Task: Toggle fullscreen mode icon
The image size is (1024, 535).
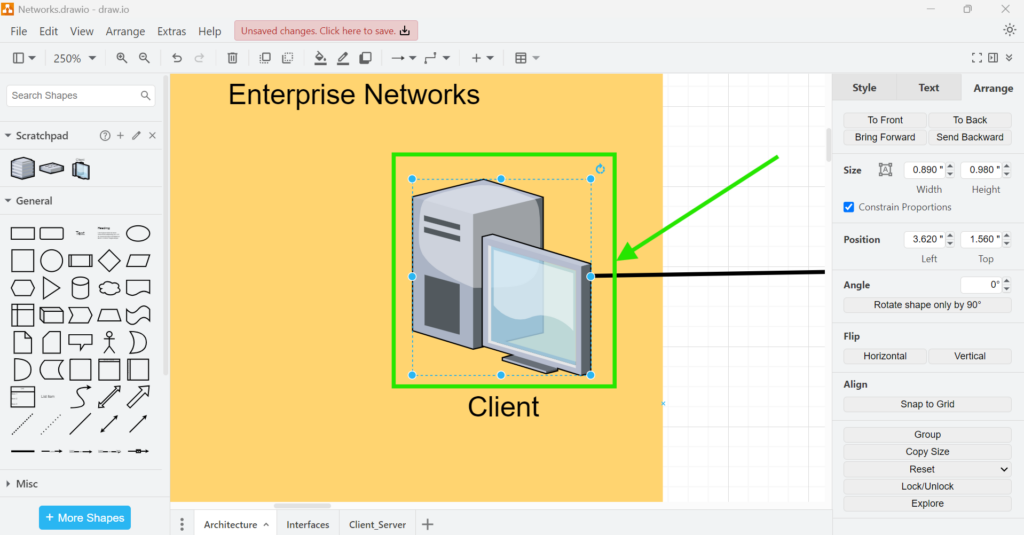Action: (976, 58)
